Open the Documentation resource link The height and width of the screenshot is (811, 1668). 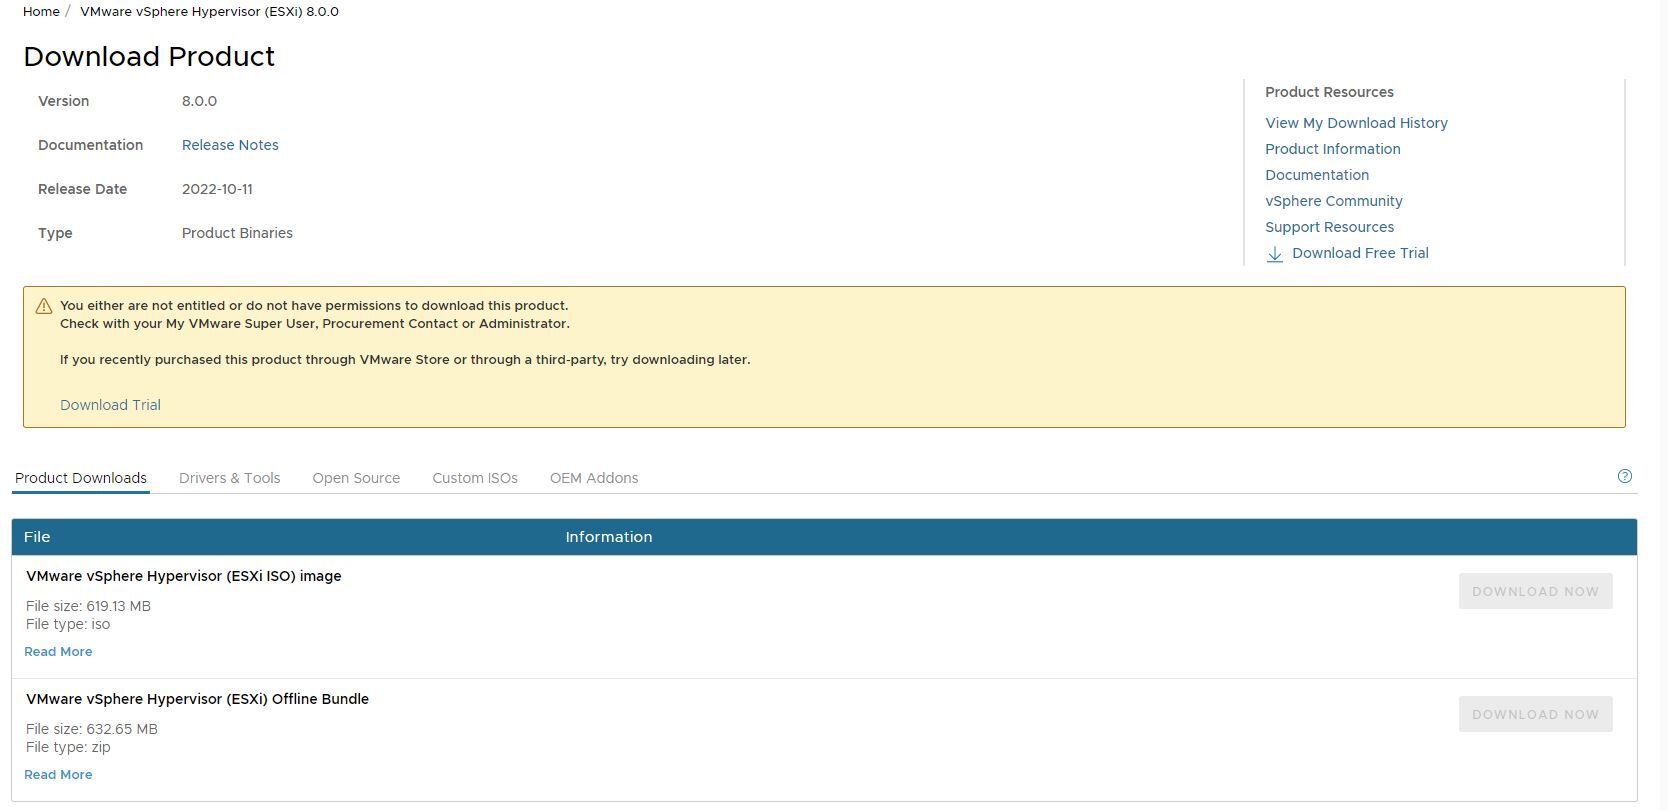[x=1316, y=175]
